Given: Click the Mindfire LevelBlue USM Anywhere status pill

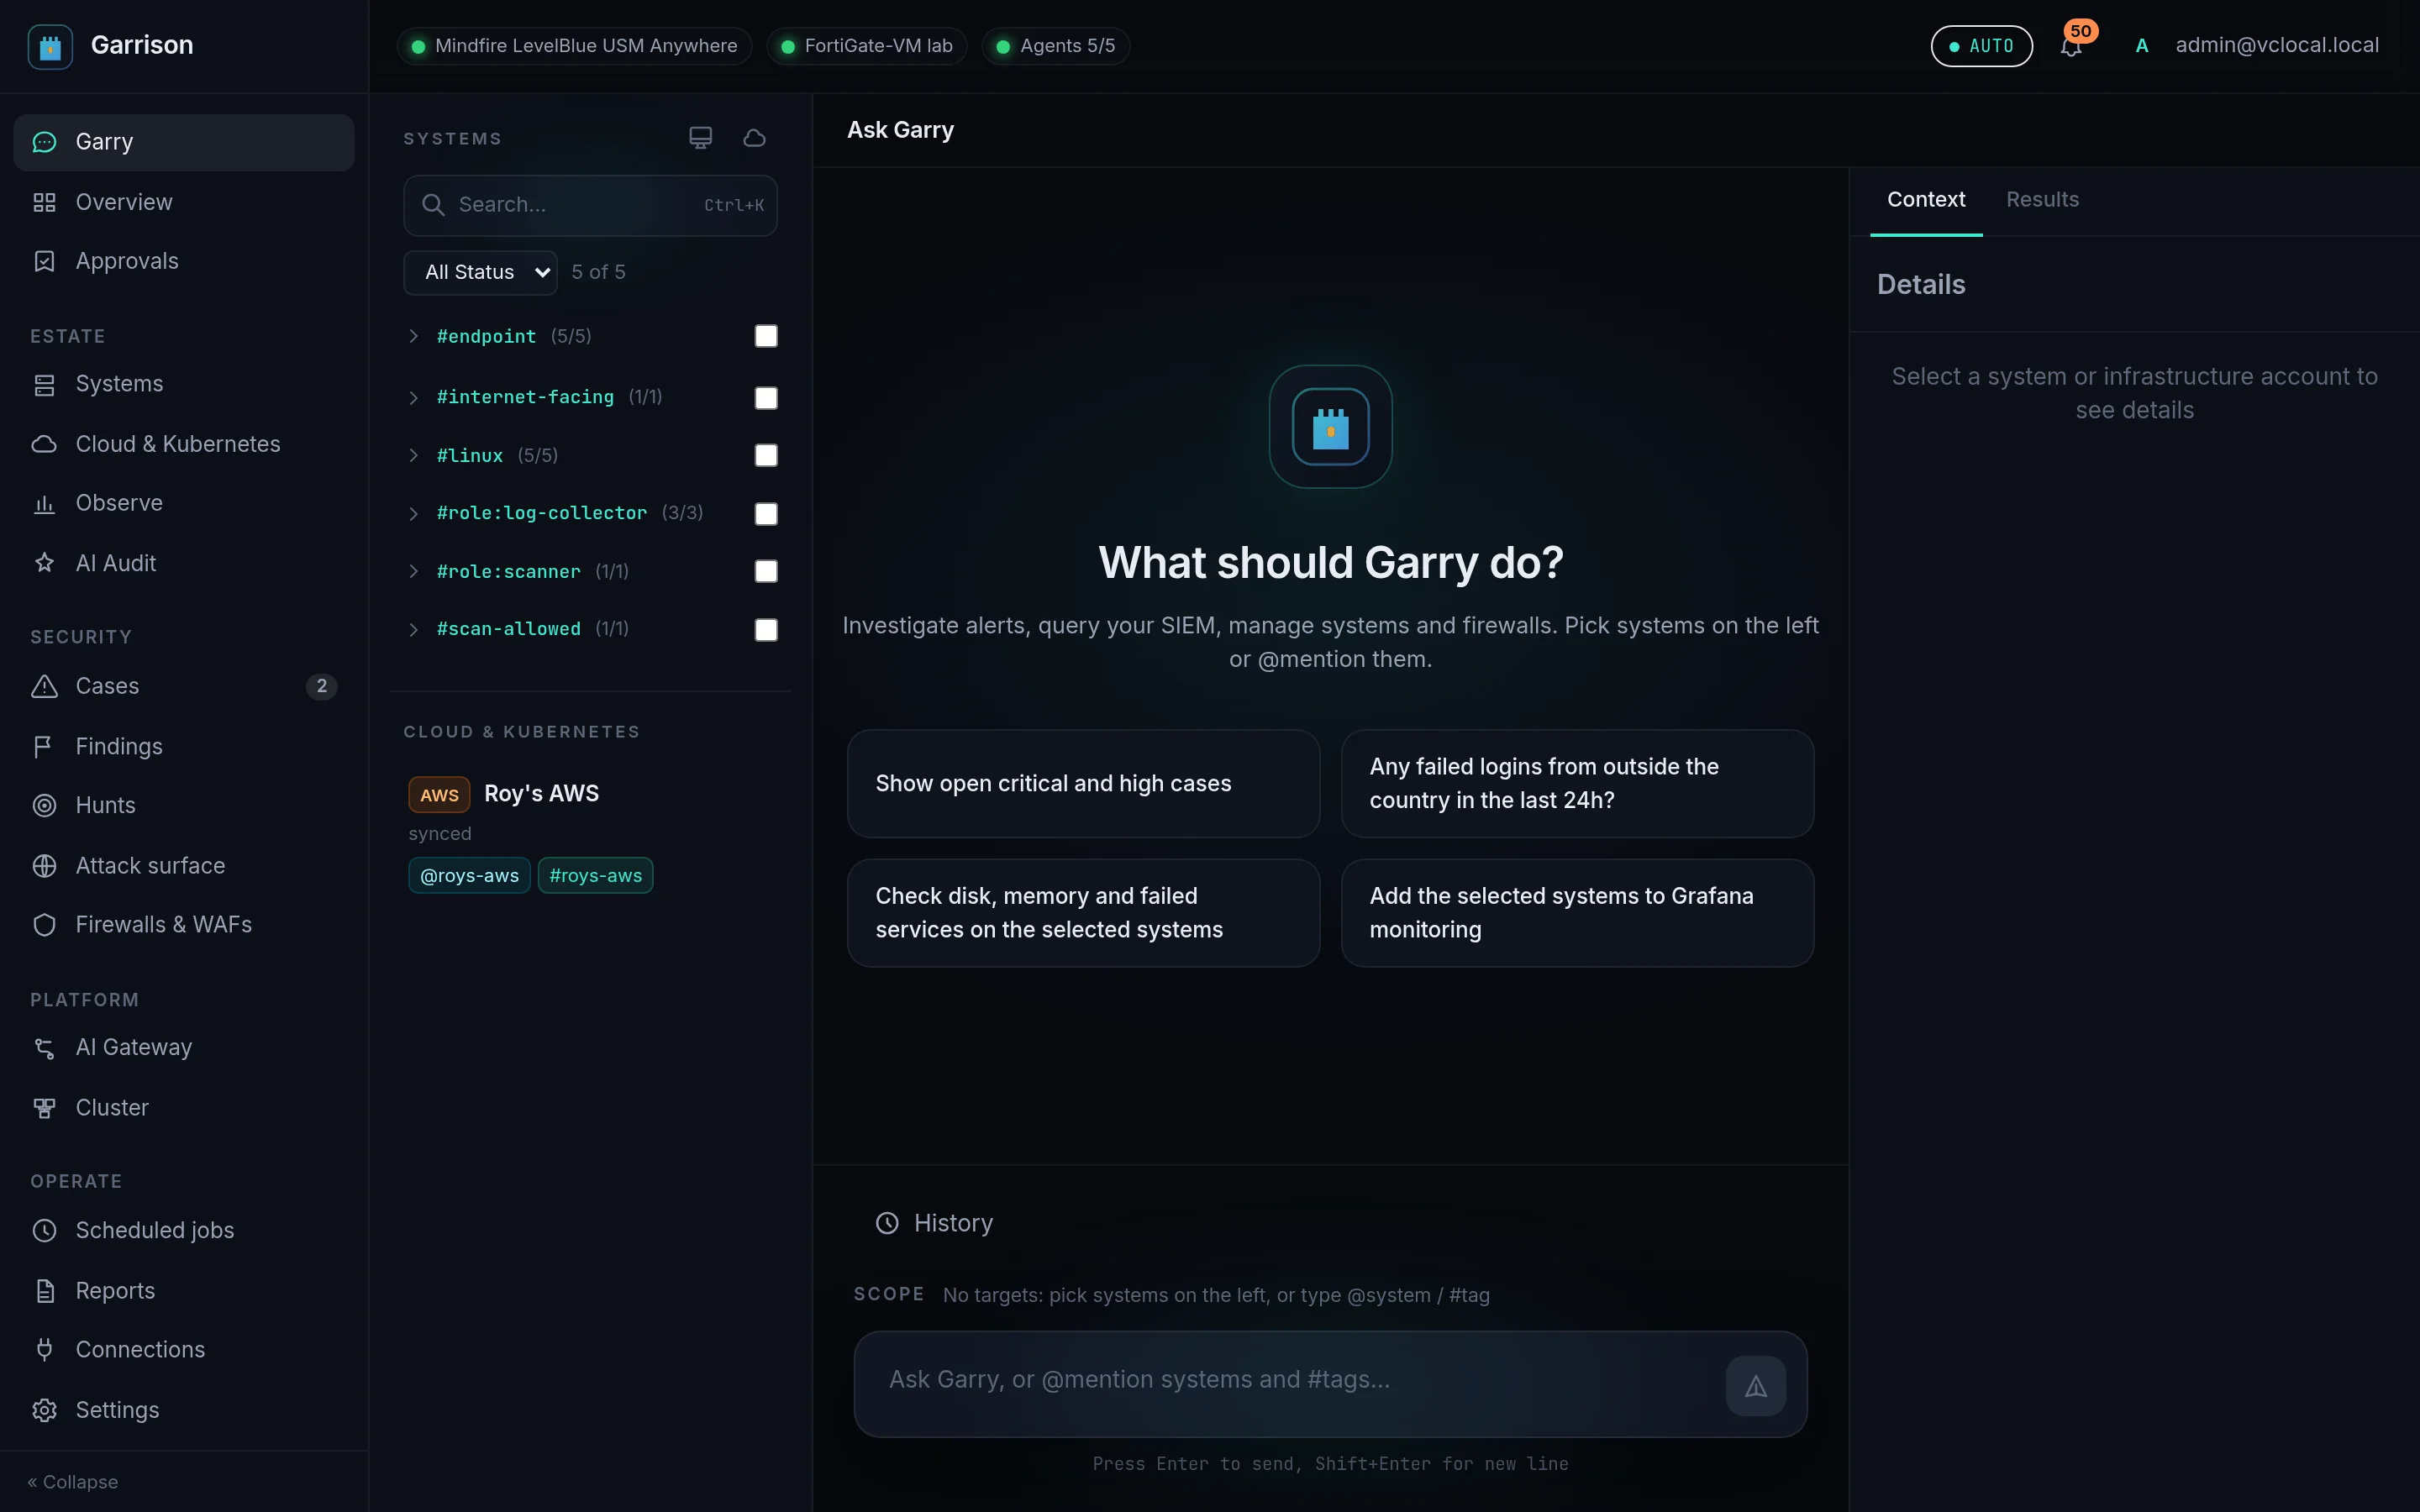Looking at the screenshot, I should [574, 46].
